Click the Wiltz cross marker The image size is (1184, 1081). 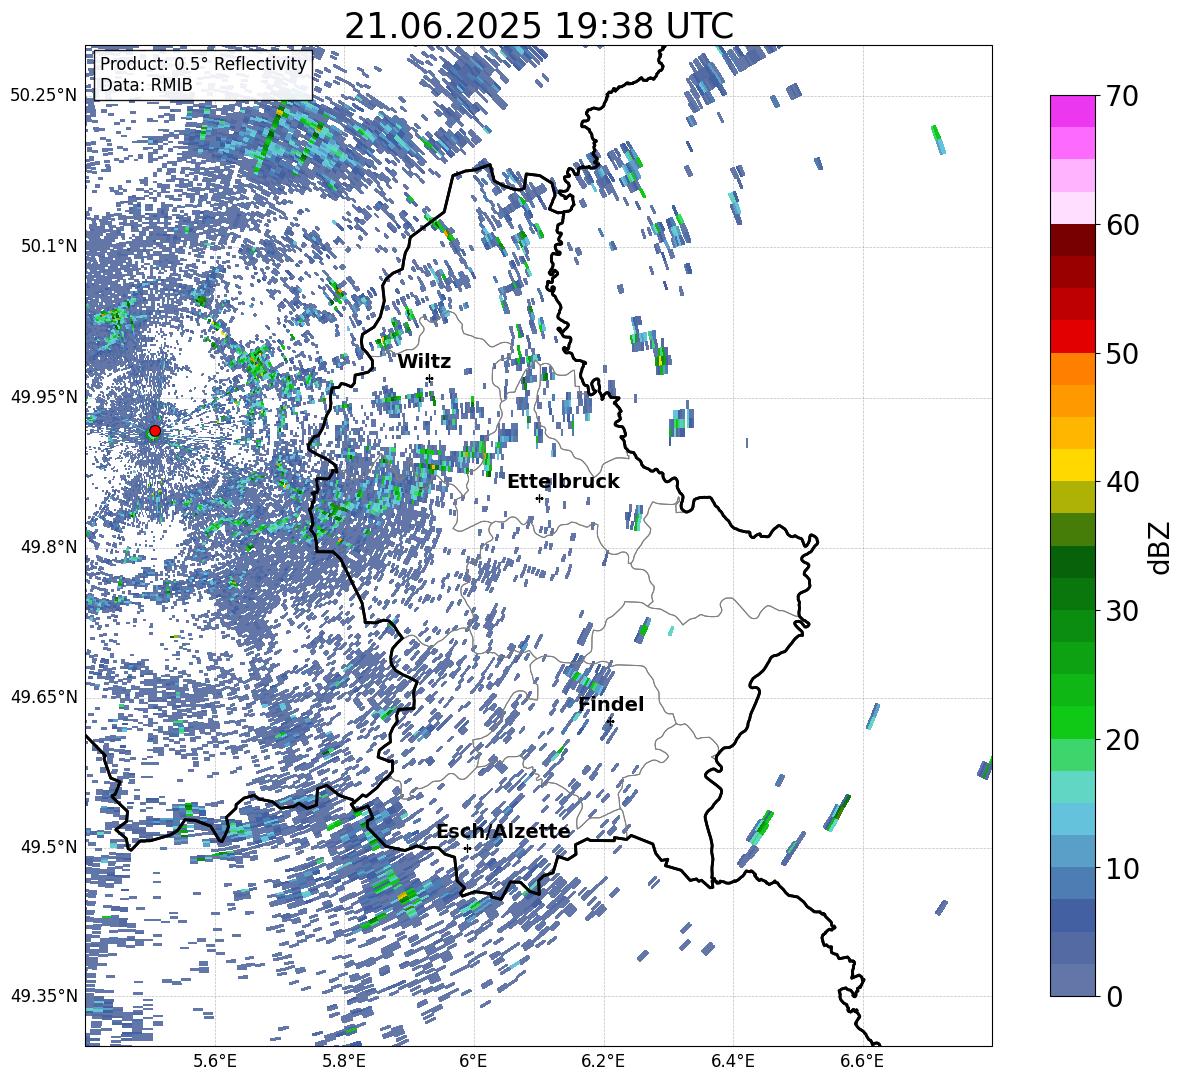[x=430, y=378]
